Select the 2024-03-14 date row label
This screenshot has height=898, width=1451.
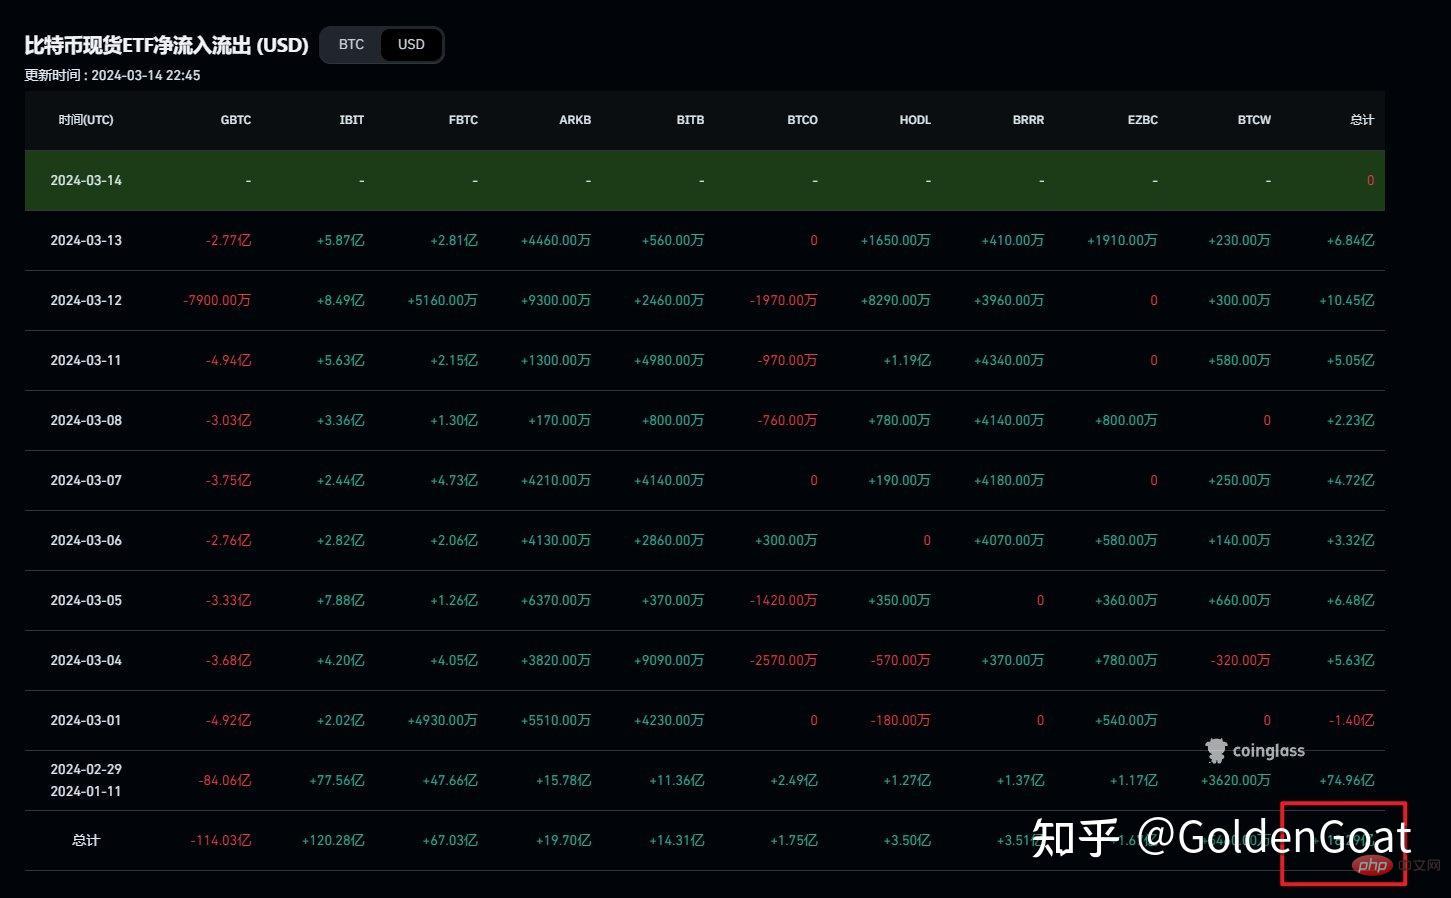[x=86, y=181]
